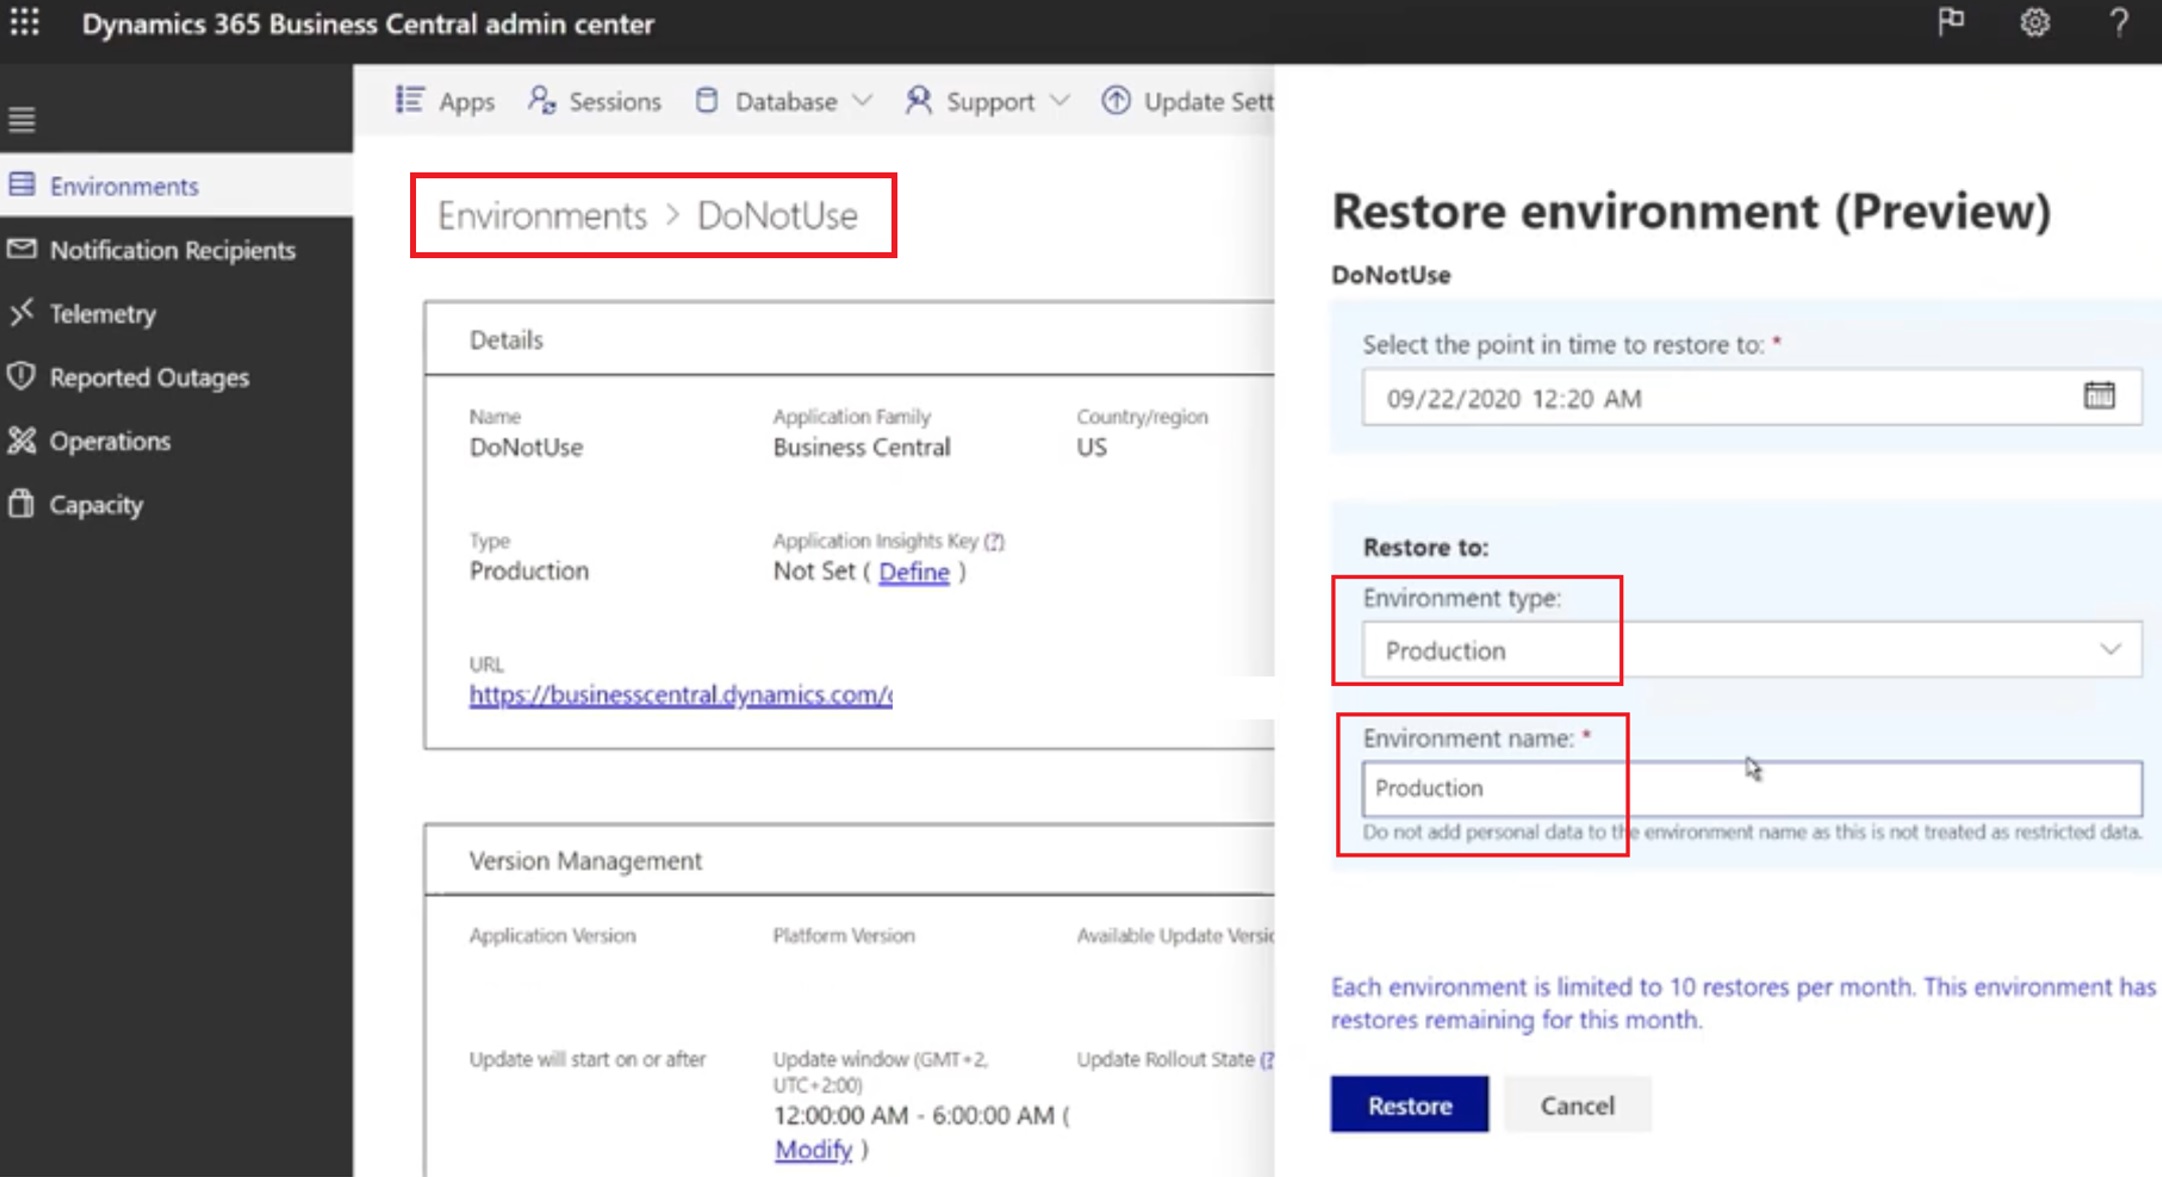Screen dimensions: 2162x1177
Task: Click the Define link for Insights Key
Action: (913, 572)
